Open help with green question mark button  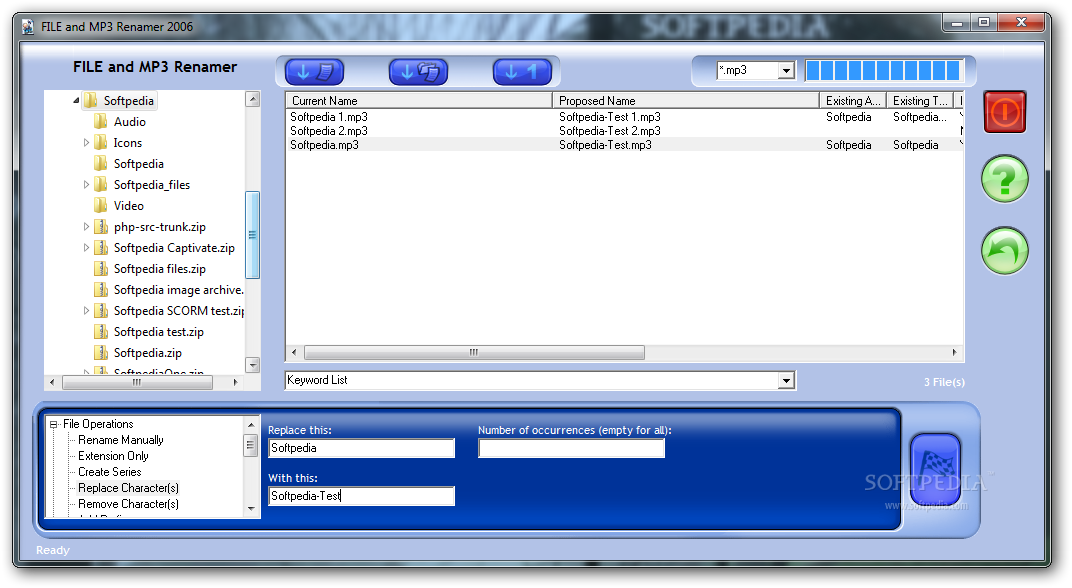click(1005, 179)
